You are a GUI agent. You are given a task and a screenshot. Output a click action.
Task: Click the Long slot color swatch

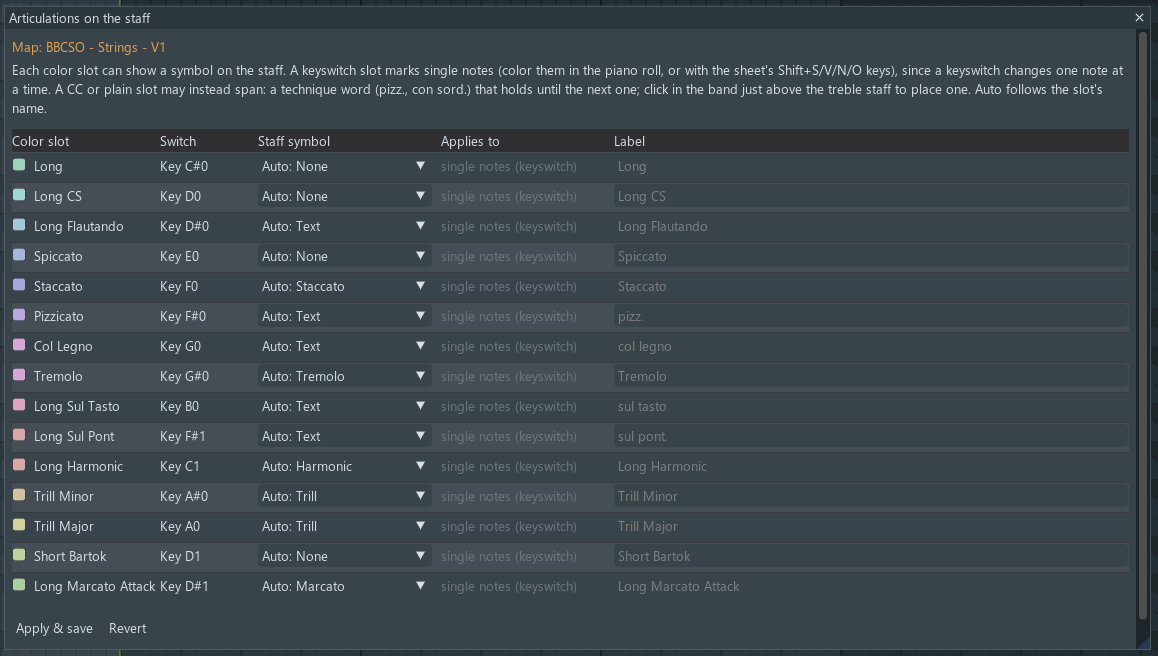(x=19, y=165)
